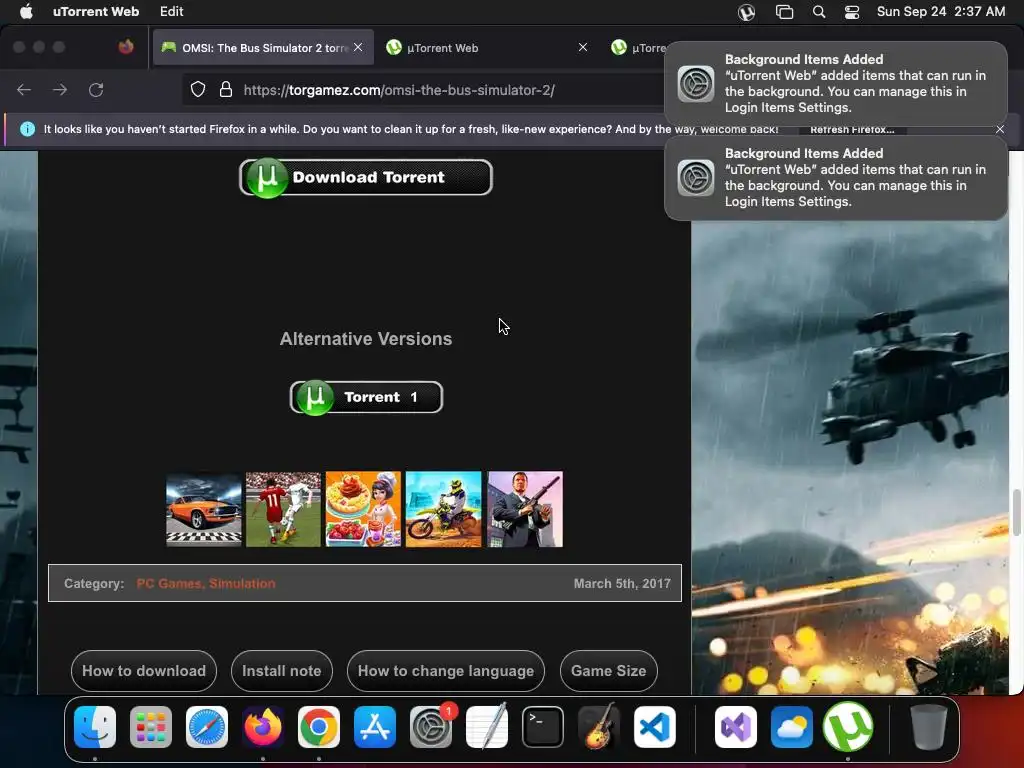Open GarageBand from the Dock

[599, 727]
